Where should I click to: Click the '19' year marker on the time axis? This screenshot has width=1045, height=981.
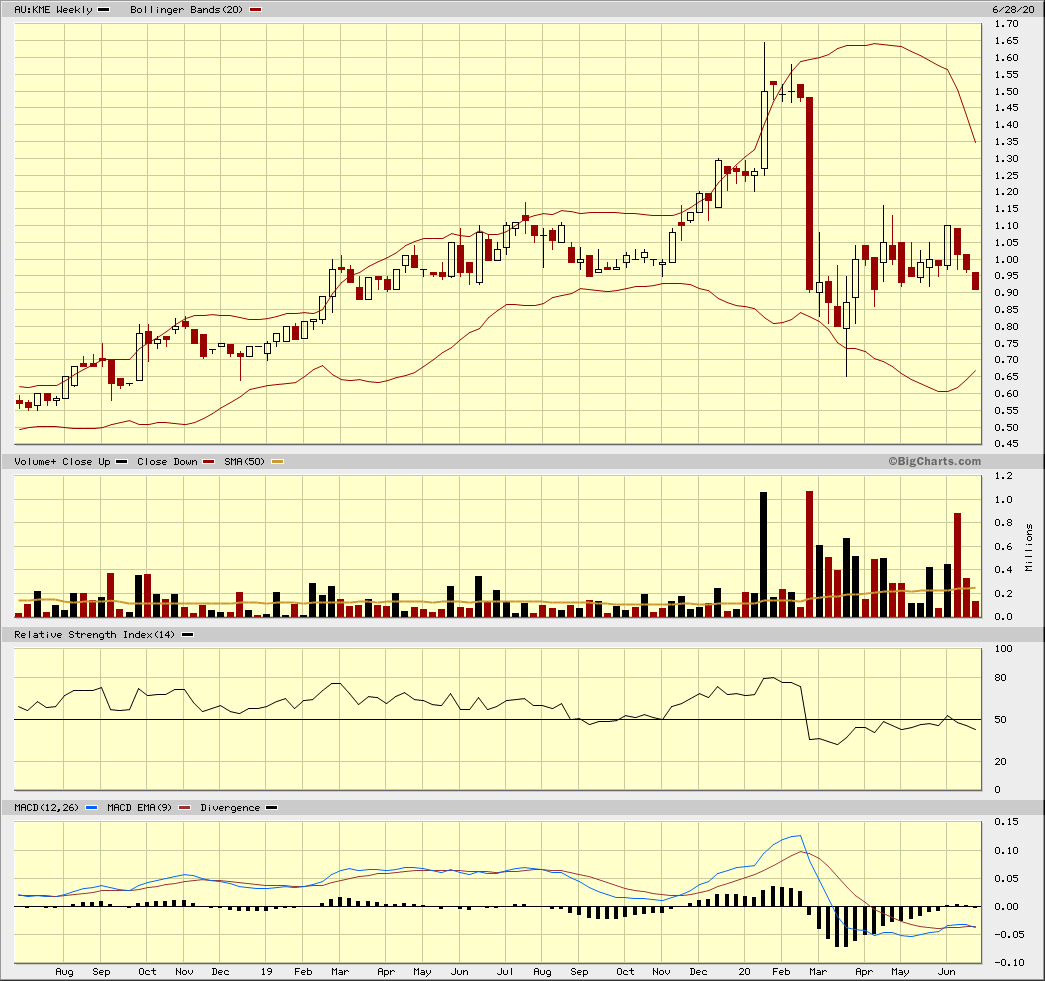pyautogui.click(x=267, y=971)
